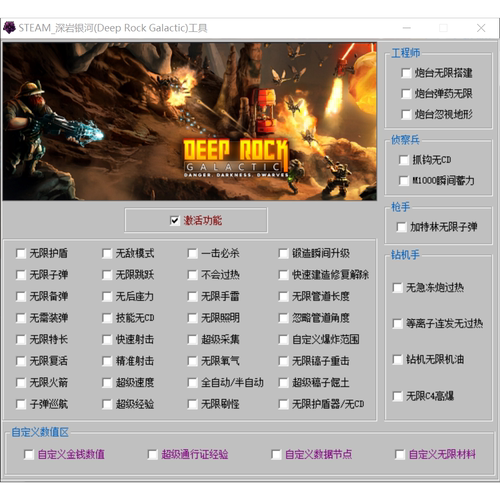Enable 超级通行证经验 checkbox
This screenshot has width=500, height=500.
pyautogui.click(x=152, y=454)
